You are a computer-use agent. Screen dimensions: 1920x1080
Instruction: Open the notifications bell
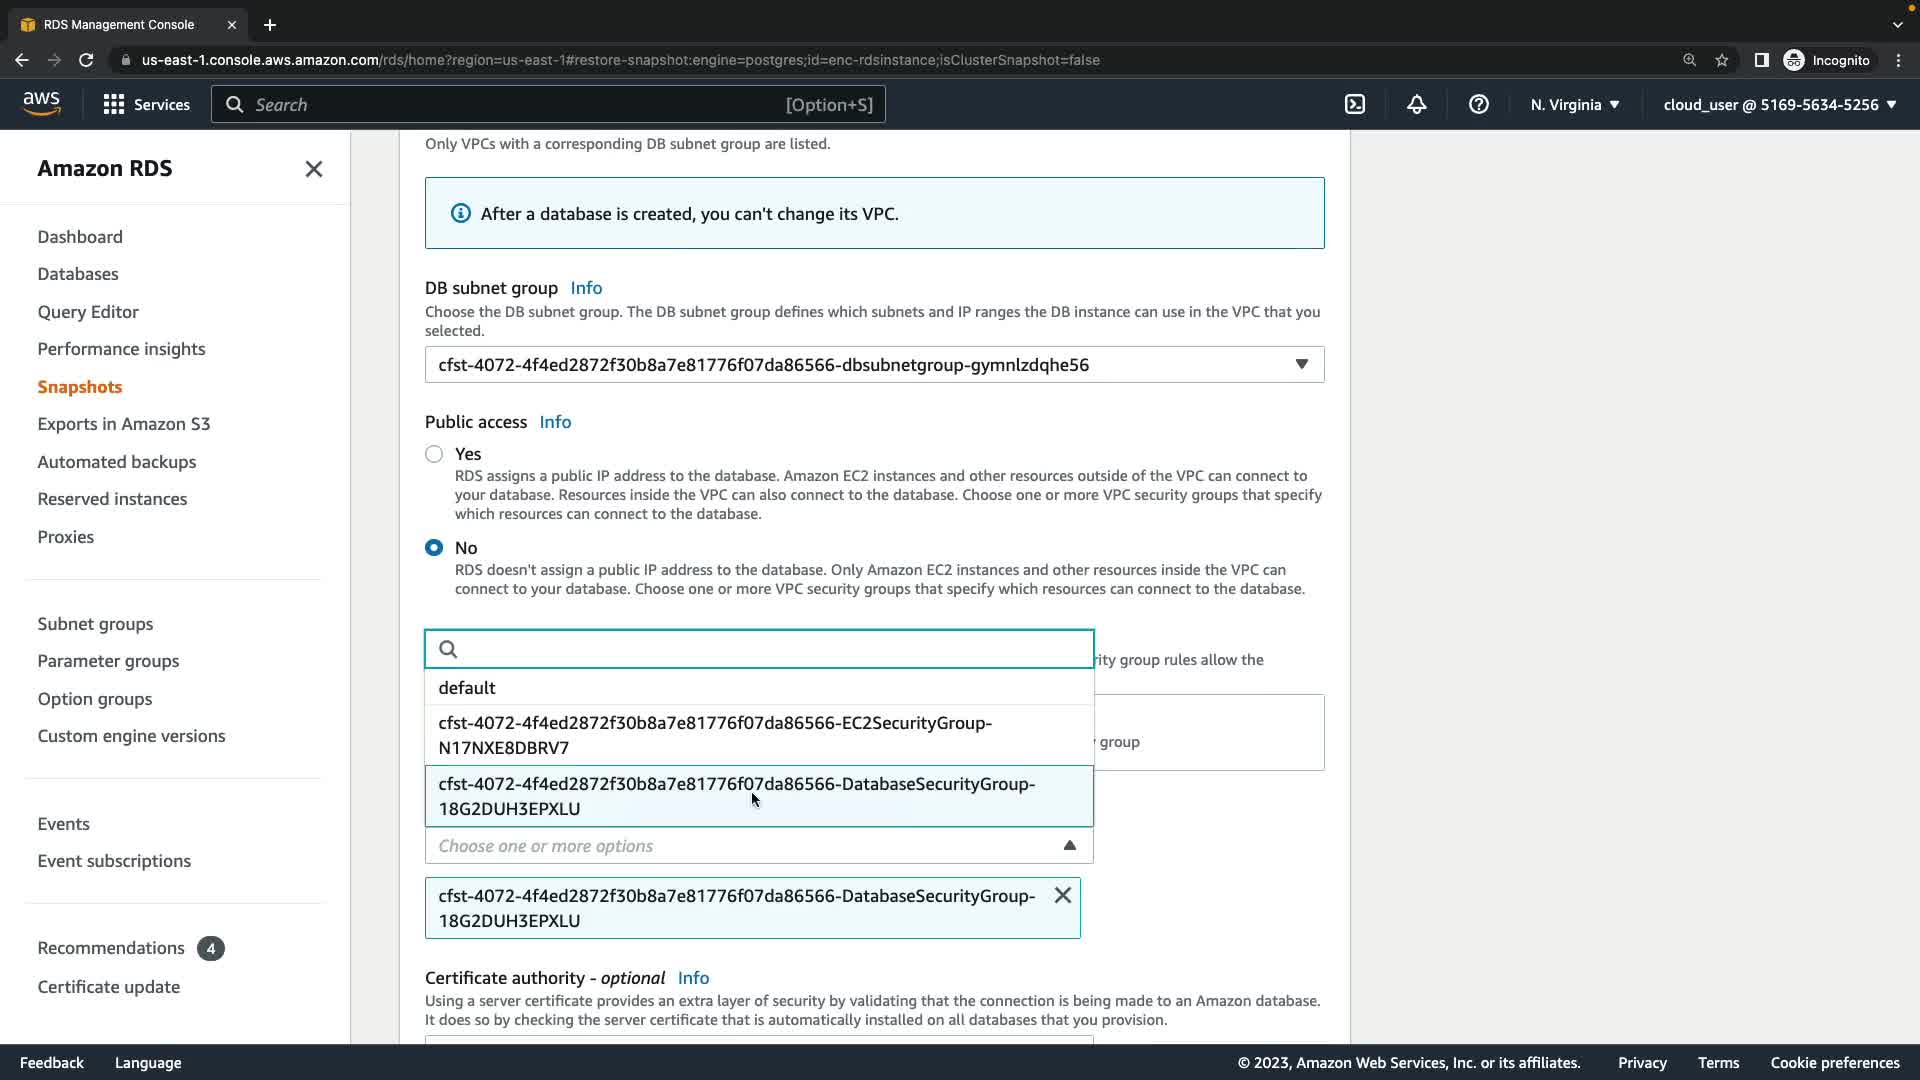pos(1417,104)
